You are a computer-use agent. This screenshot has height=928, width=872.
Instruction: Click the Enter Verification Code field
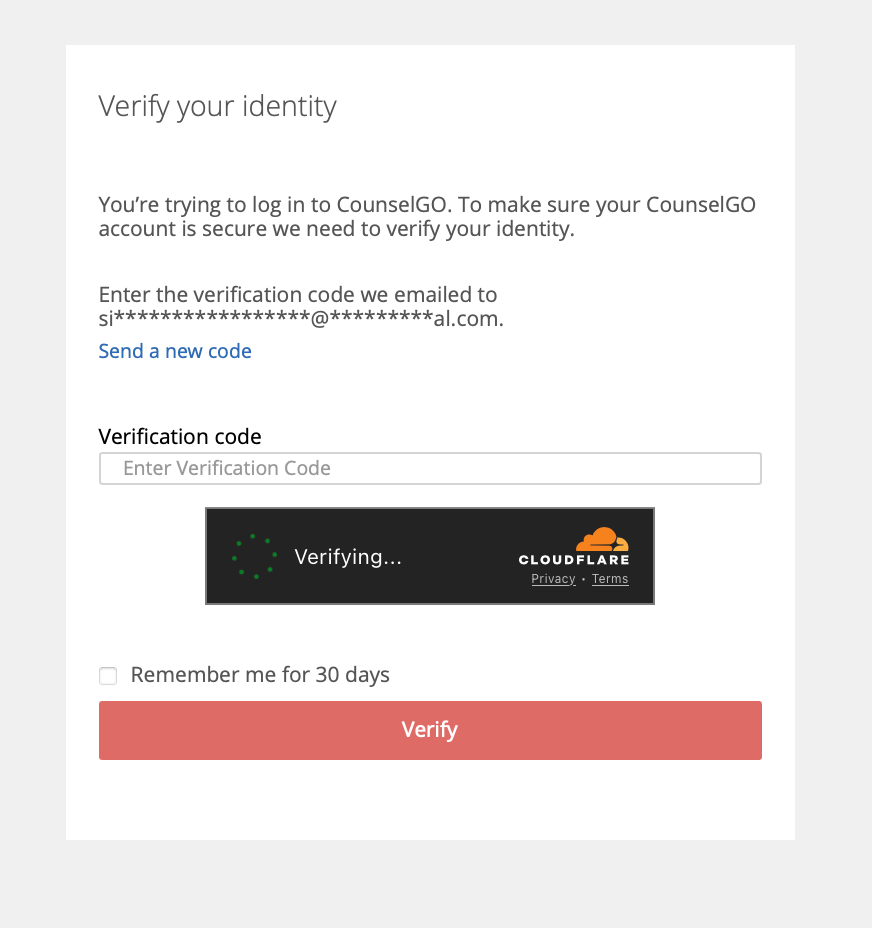tap(430, 468)
